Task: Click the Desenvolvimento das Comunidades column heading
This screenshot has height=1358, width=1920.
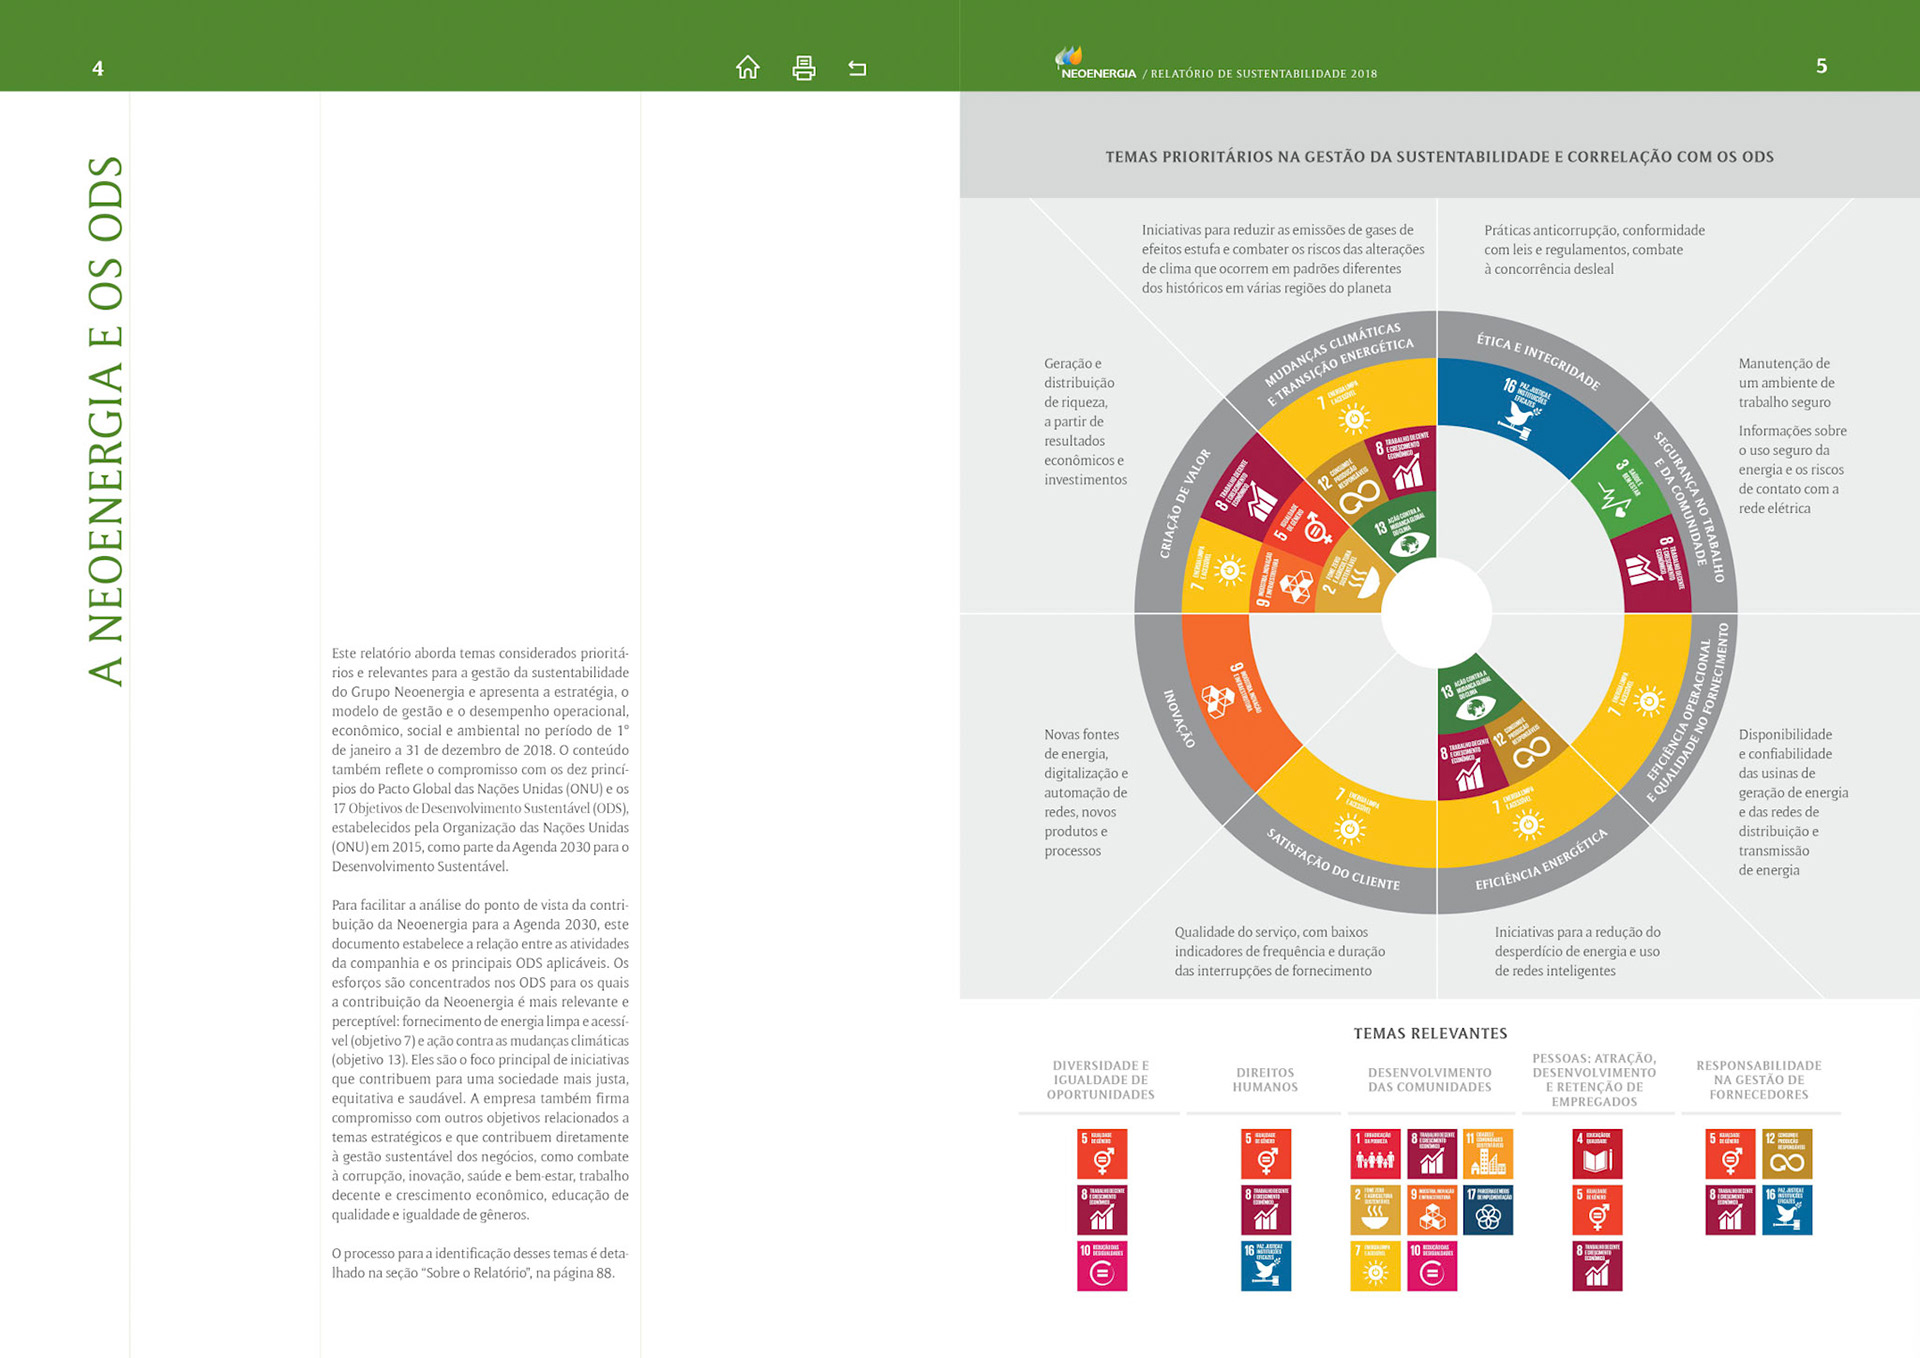Action: click(1429, 1079)
